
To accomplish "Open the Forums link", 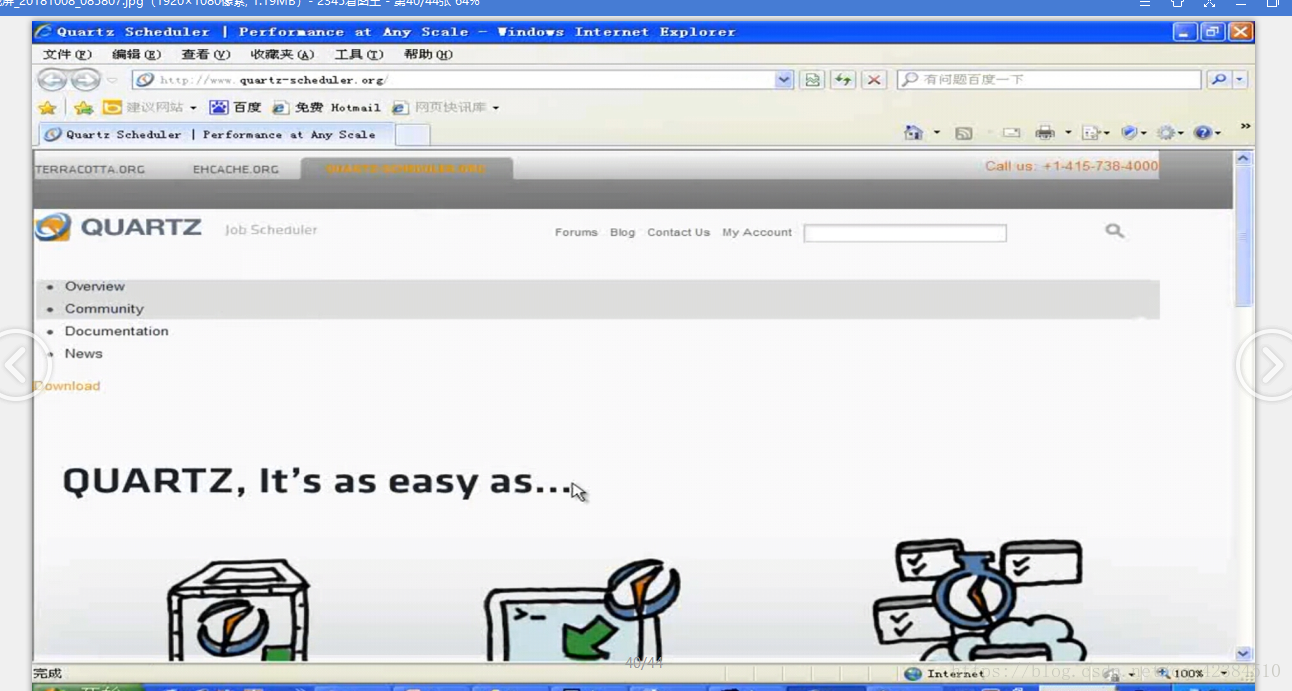I will point(576,232).
